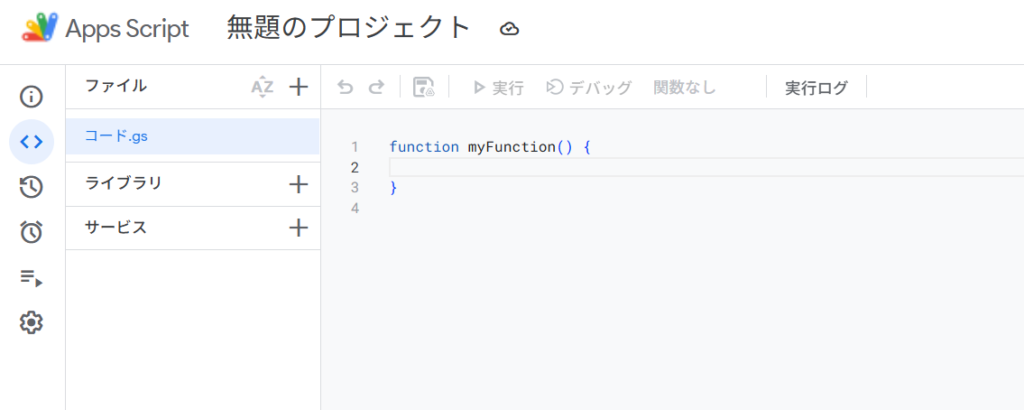Open the Overview info icon in sidebar
1024x410 pixels.
[x=31, y=97]
